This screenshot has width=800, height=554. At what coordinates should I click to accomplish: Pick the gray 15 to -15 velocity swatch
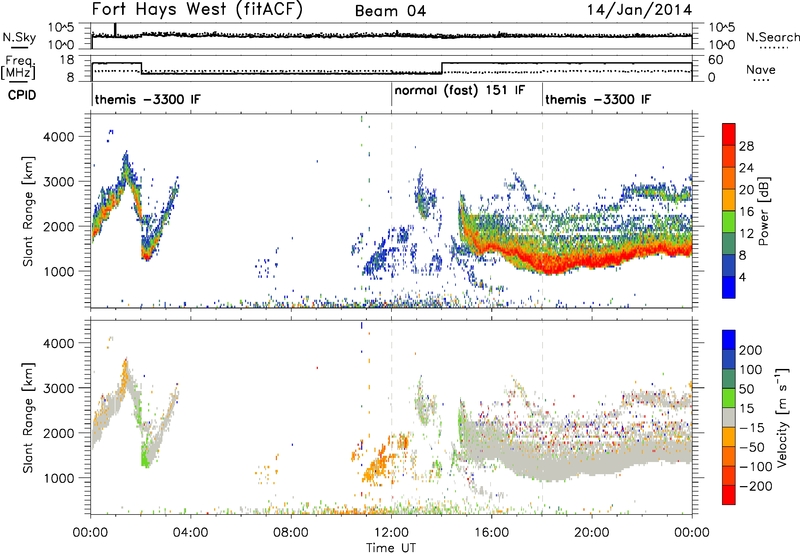click(729, 417)
